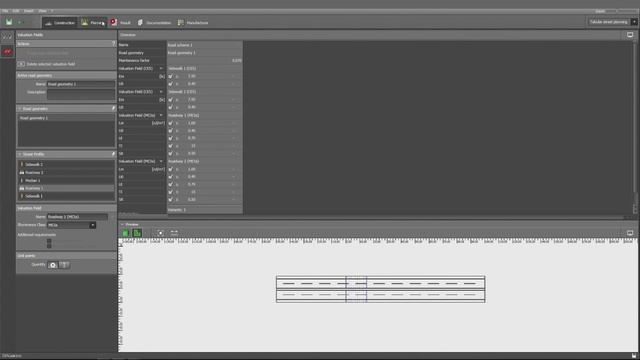Viewport: 640px width, 360px height.
Task: Click the second Grid points Quantity icon
Action: [x=64, y=265]
